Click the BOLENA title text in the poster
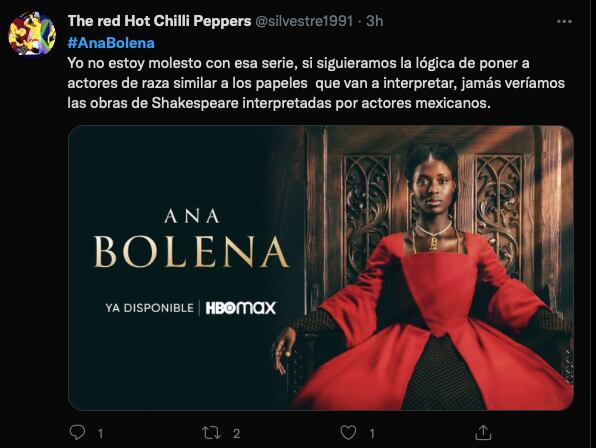Viewport: 596px width, 448px height. click(191, 252)
